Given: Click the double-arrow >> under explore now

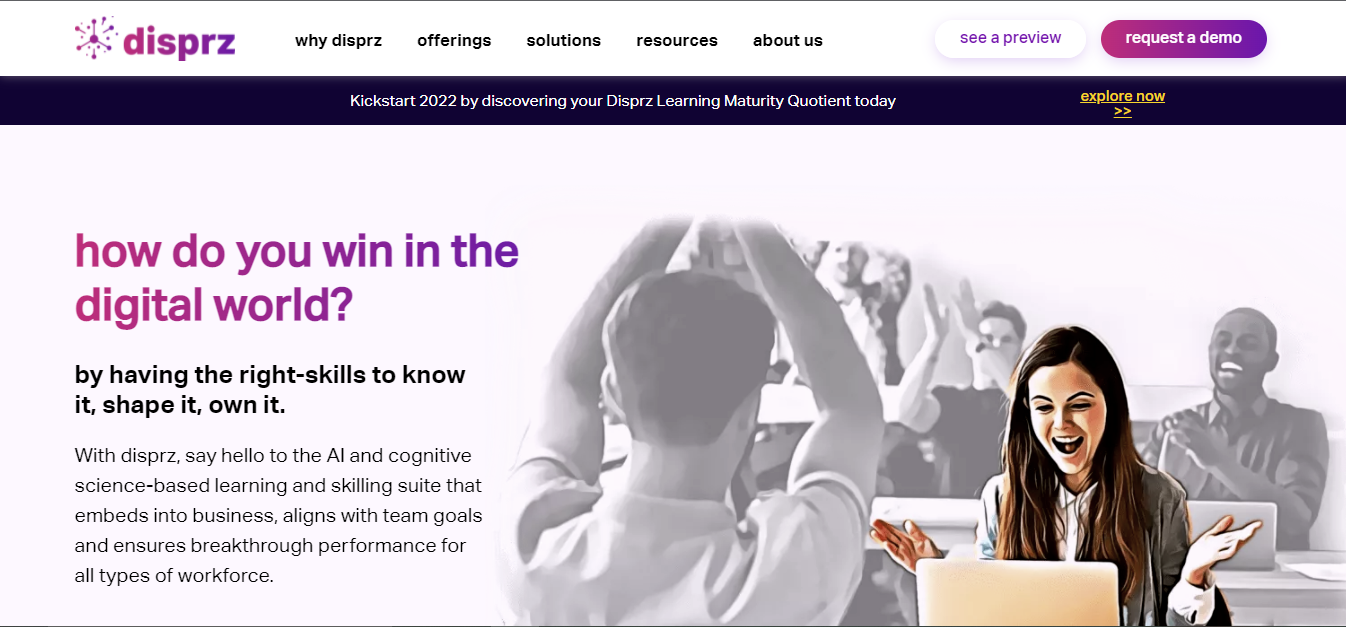Looking at the screenshot, I should 1122,111.
